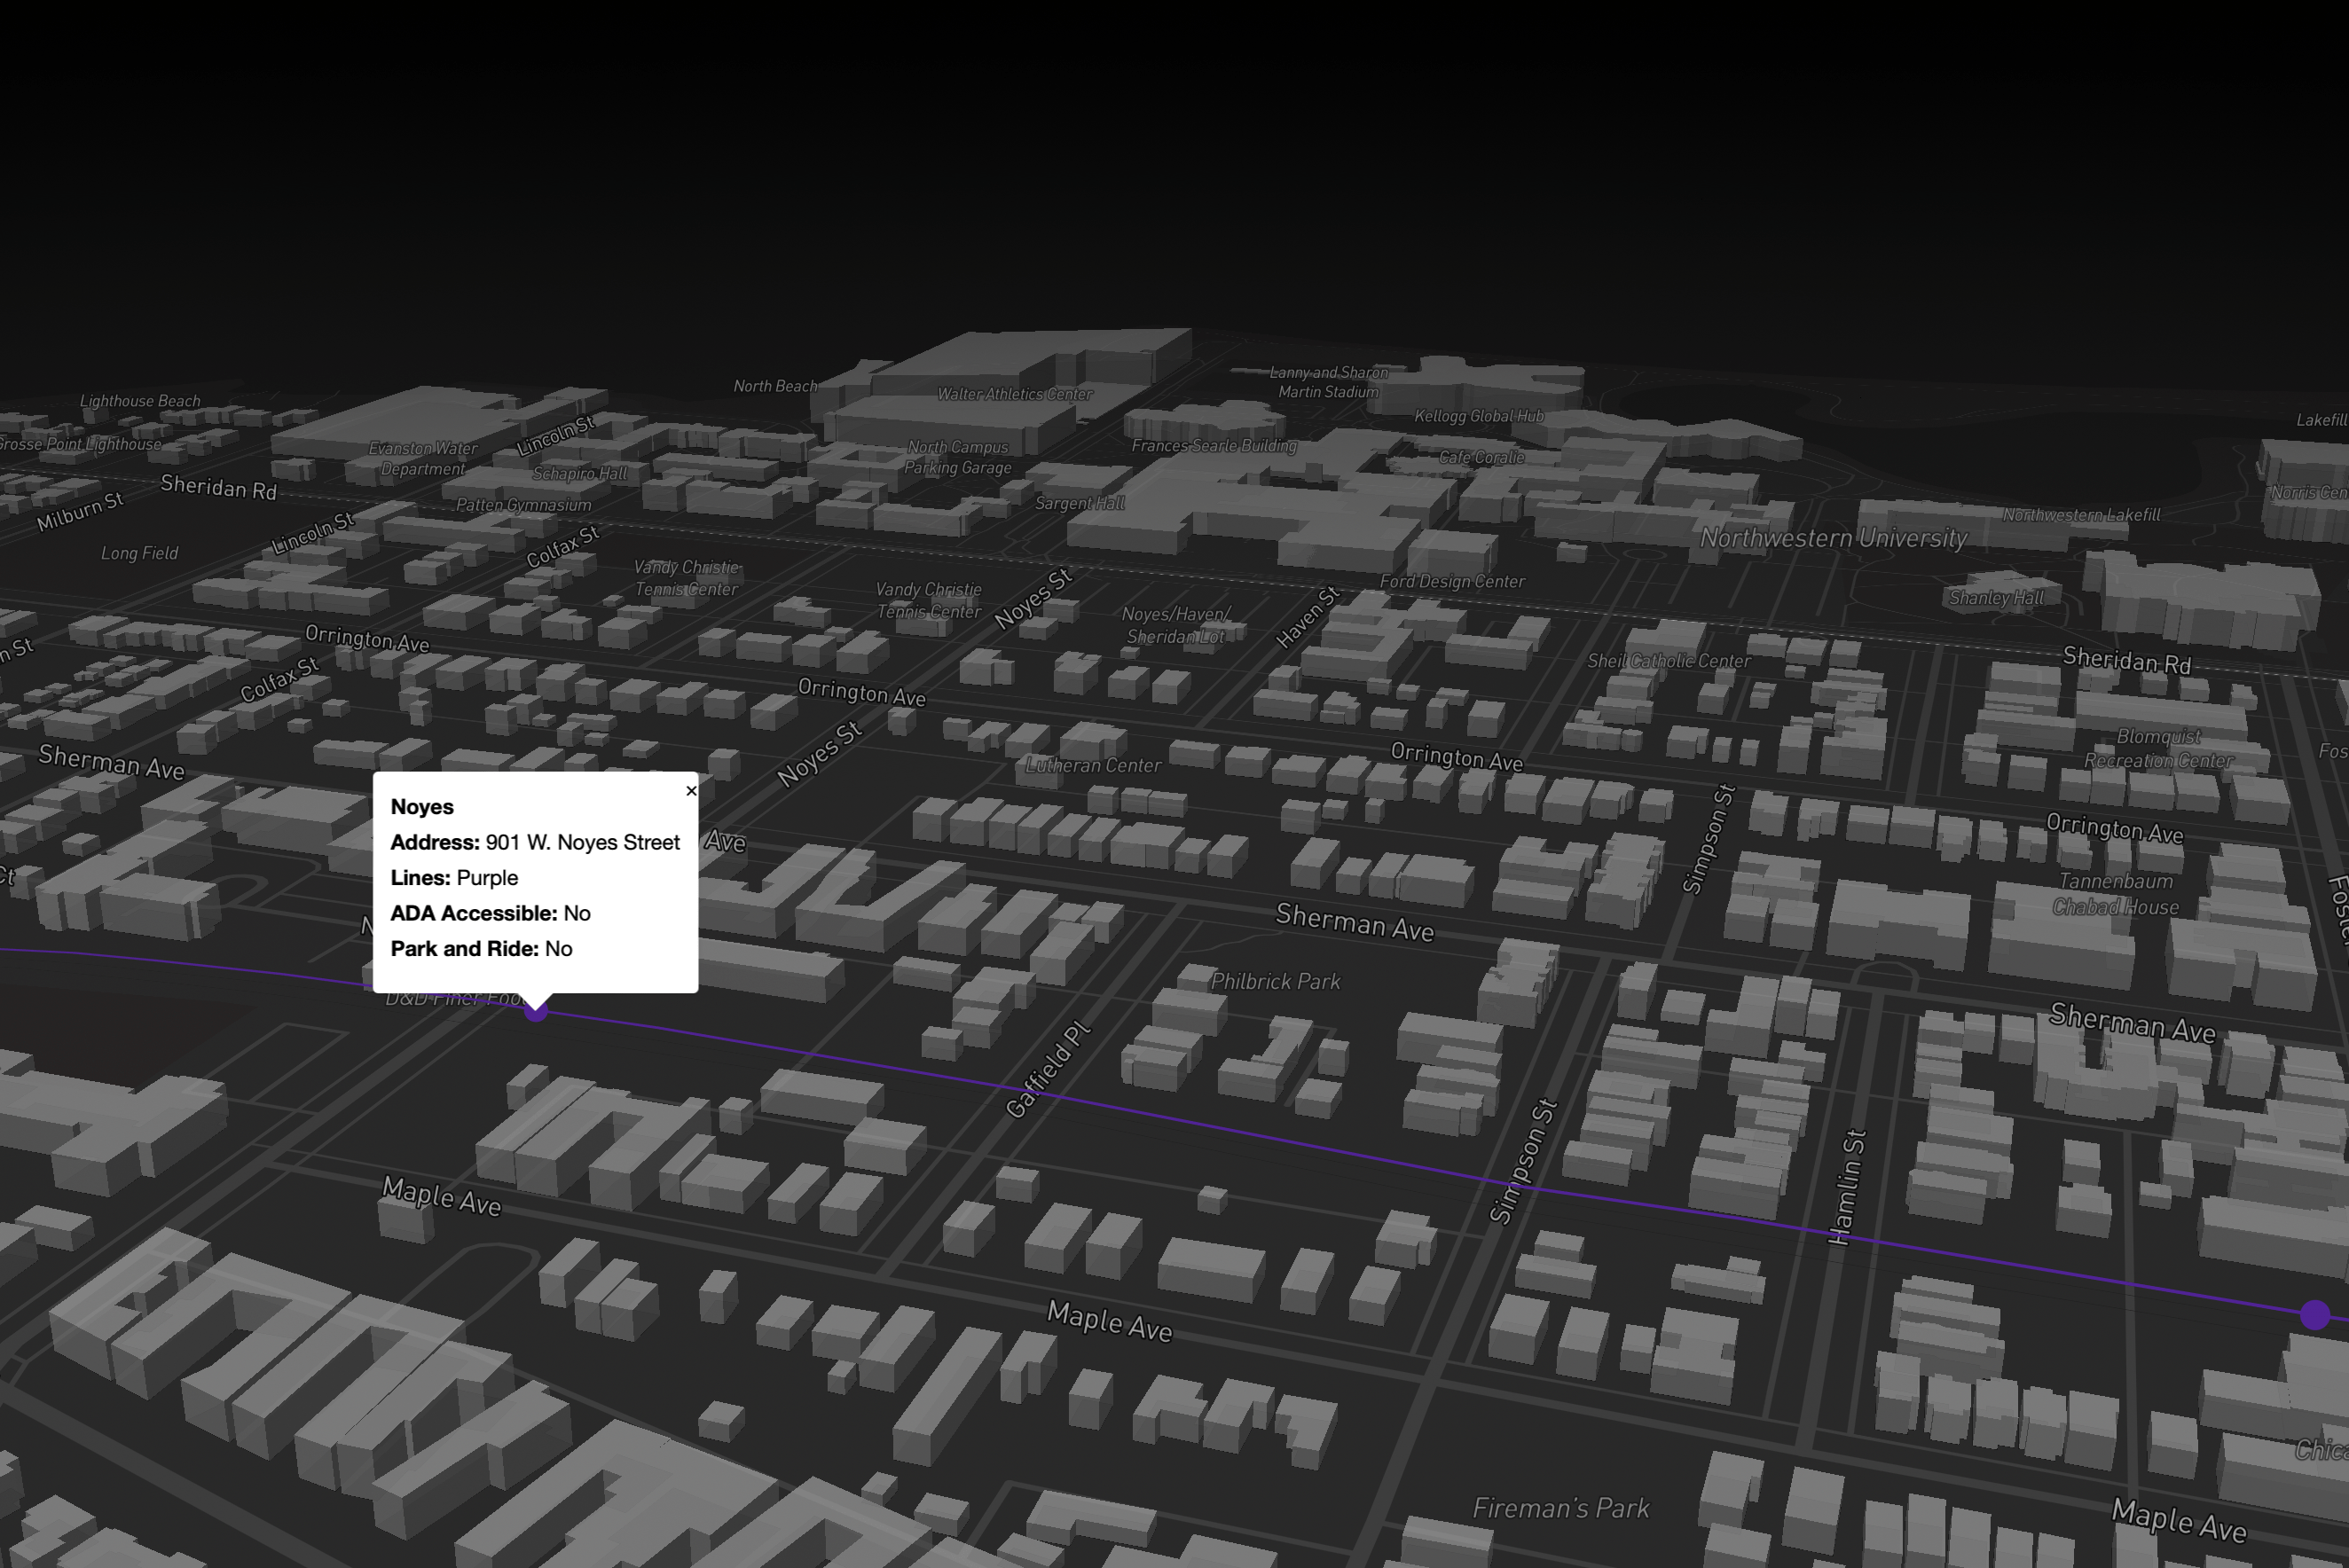Click the Kellogg Global Hub label
This screenshot has height=1568, width=2349.
1479,416
